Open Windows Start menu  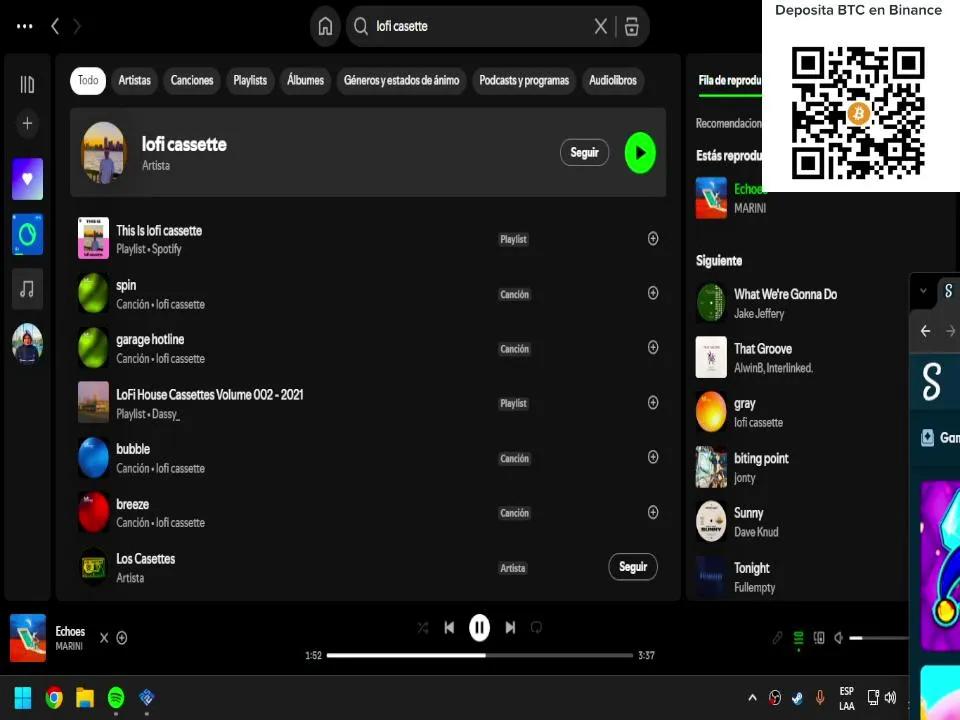click(x=23, y=697)
